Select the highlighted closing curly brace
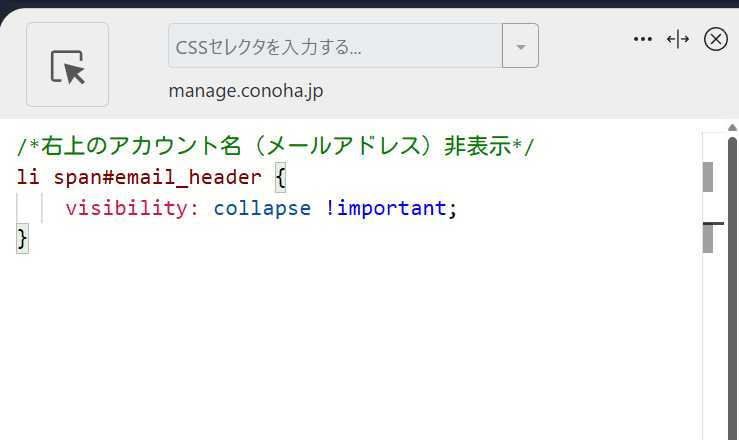The width and height of the screenshot is (739, 440). (22, 238)
